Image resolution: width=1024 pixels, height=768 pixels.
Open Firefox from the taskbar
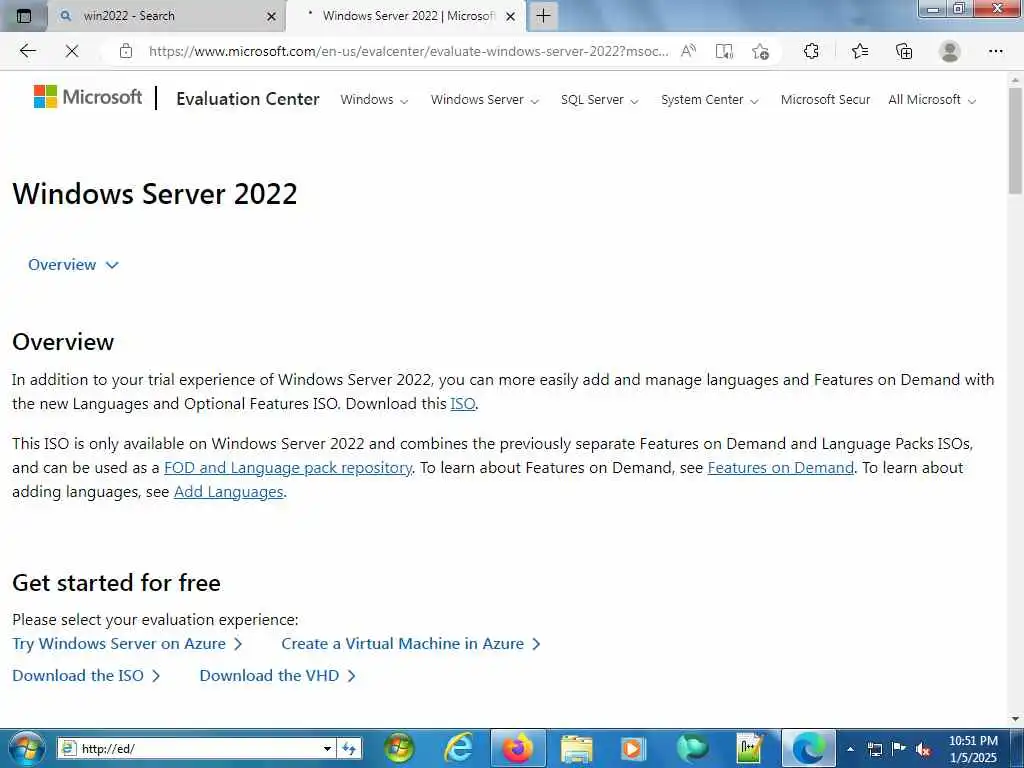pyautogui.click(x=518, y=748)
